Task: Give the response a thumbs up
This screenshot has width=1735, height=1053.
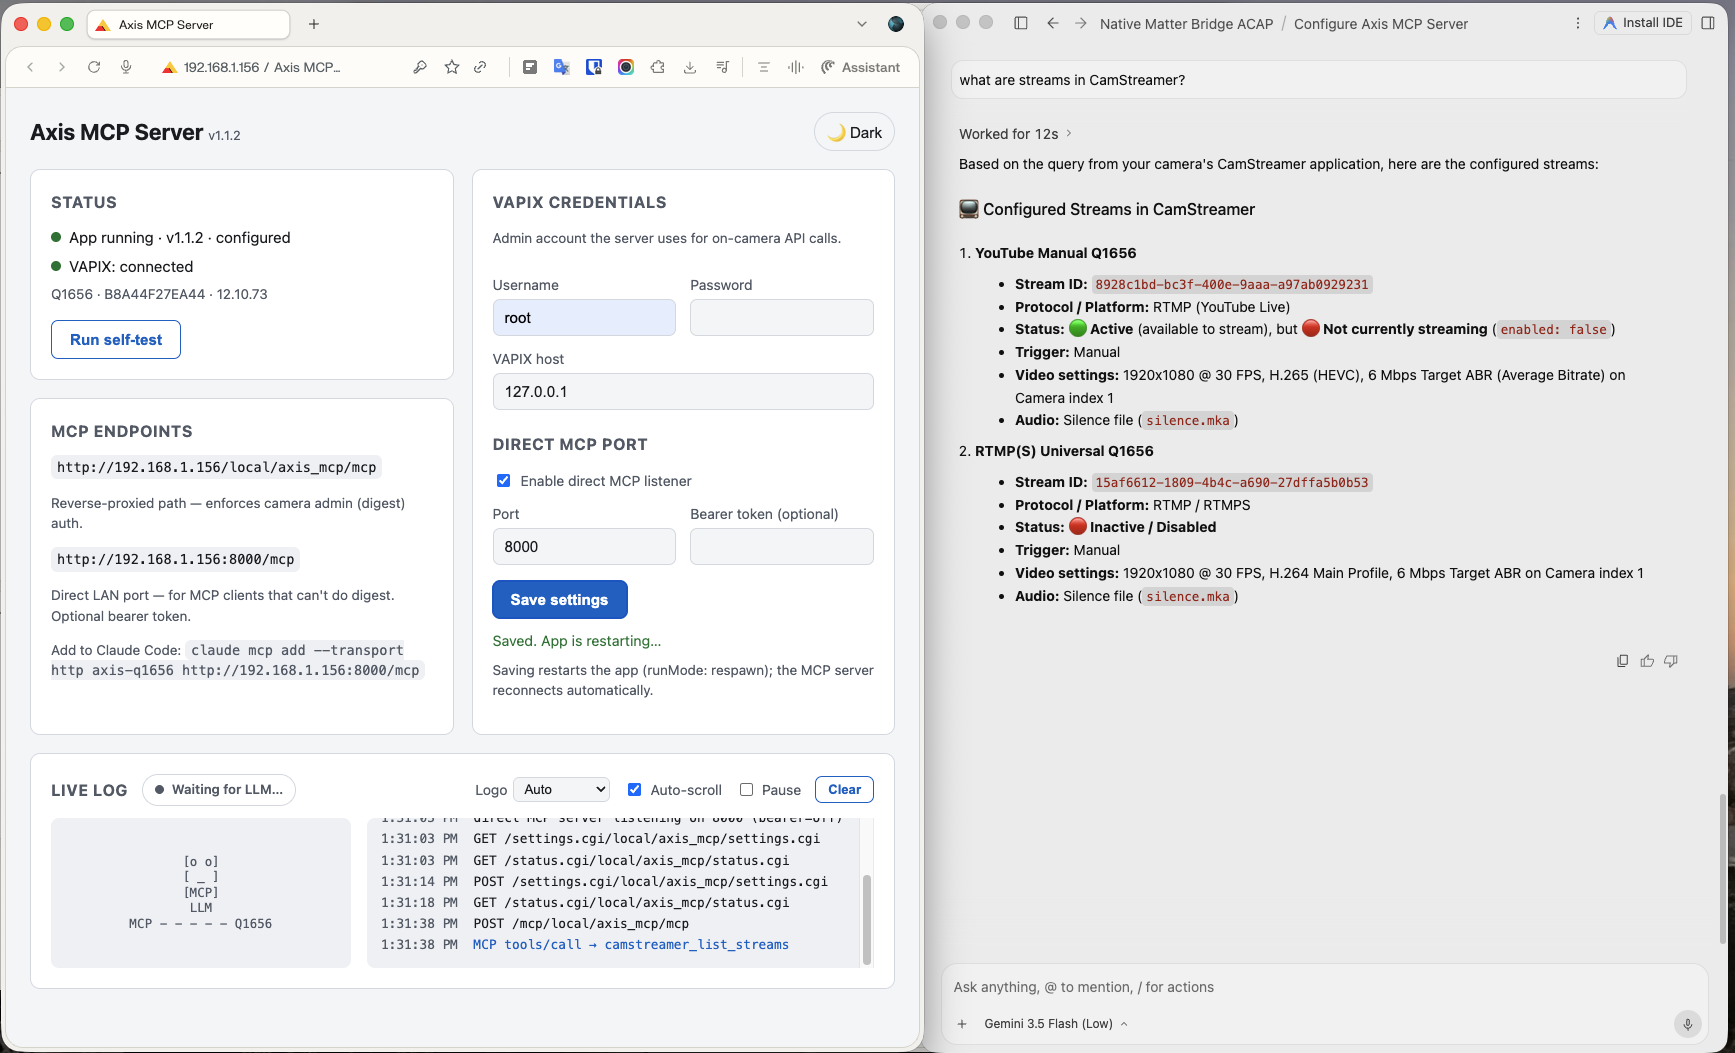Action: click(1647, 661)
